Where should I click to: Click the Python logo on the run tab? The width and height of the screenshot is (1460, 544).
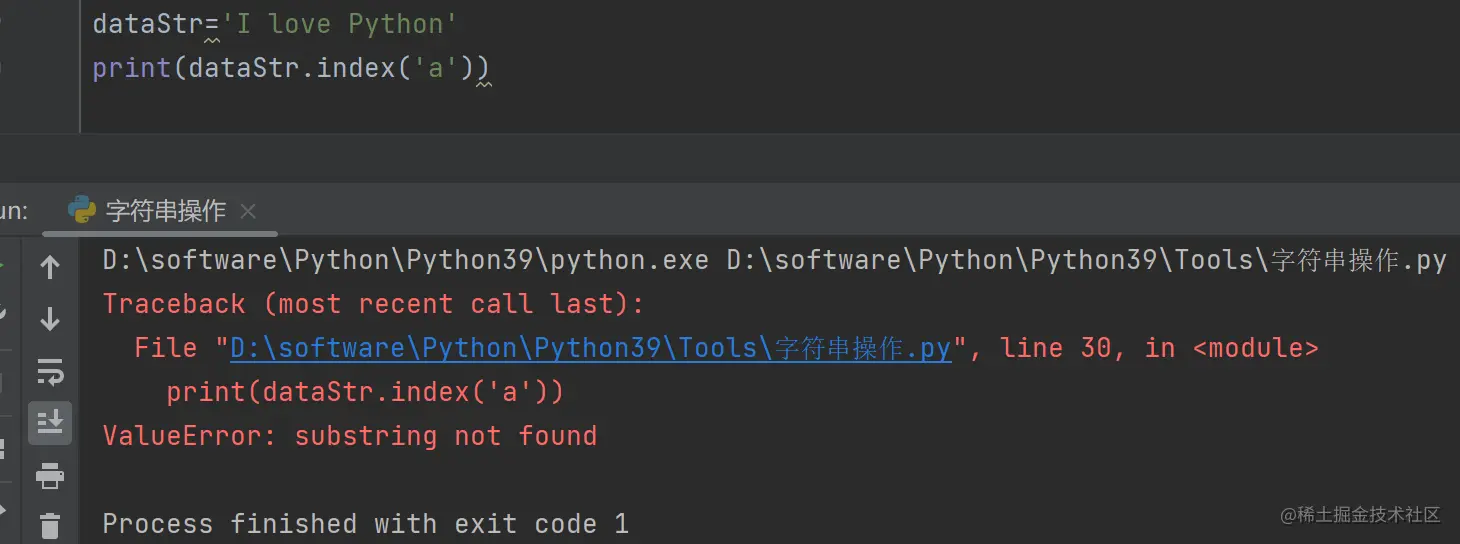coord(82,210)
